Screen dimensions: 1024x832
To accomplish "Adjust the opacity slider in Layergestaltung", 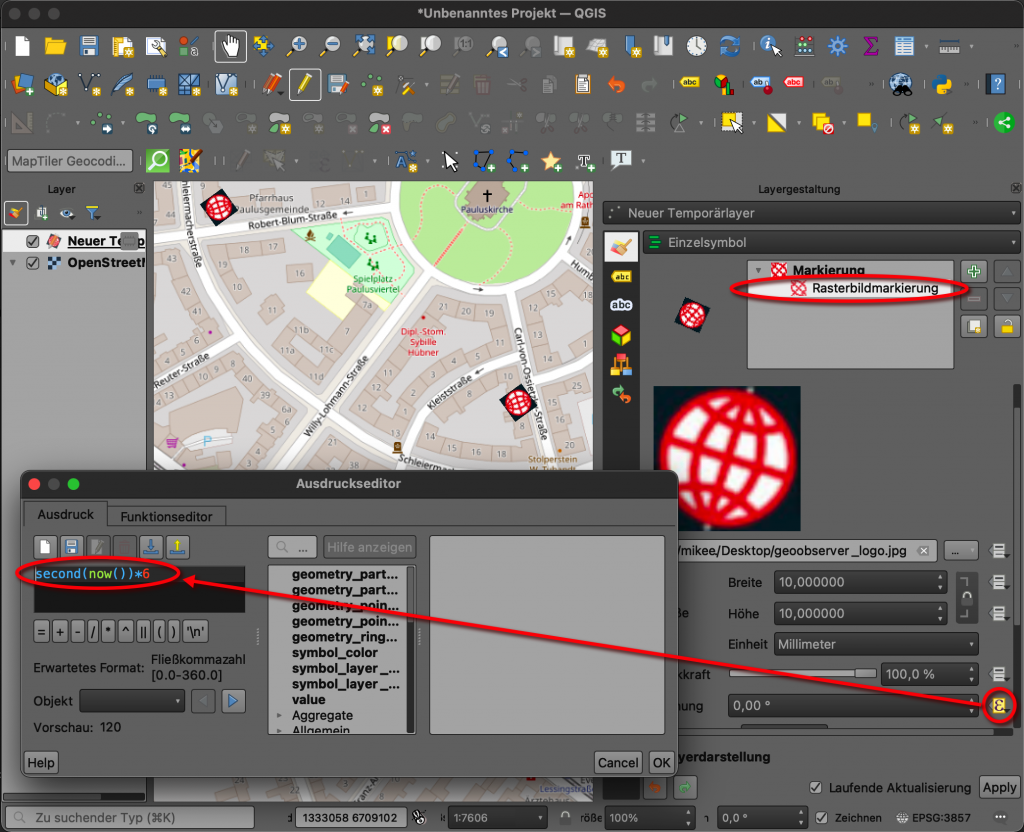I will tap(803, 673).
